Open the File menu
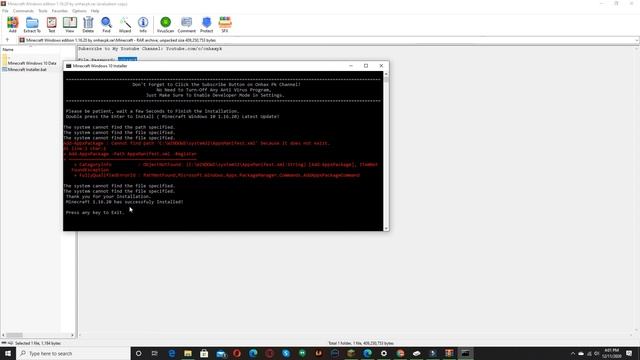The image size is (640, 360). 5,11
